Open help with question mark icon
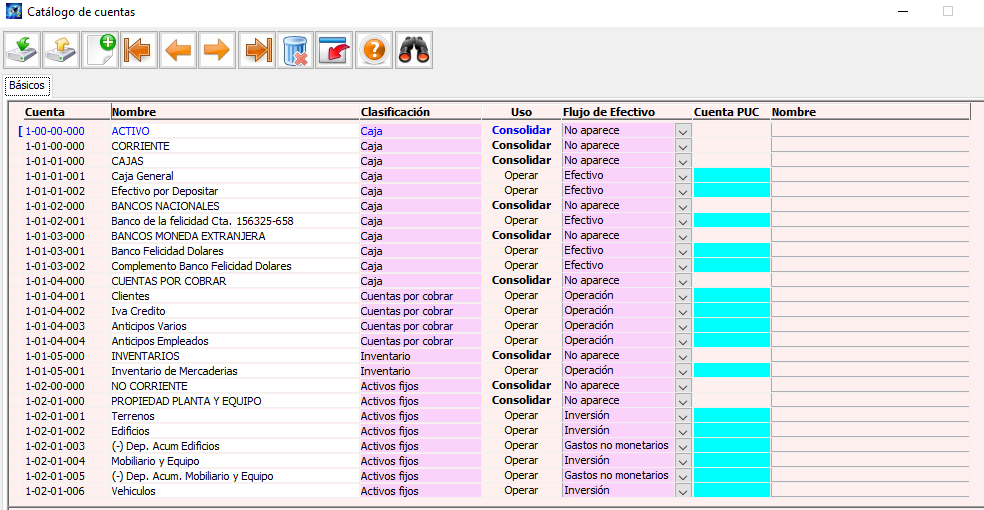Image resolution: width=984 pixels, height=510 pixels. (374, 50)
